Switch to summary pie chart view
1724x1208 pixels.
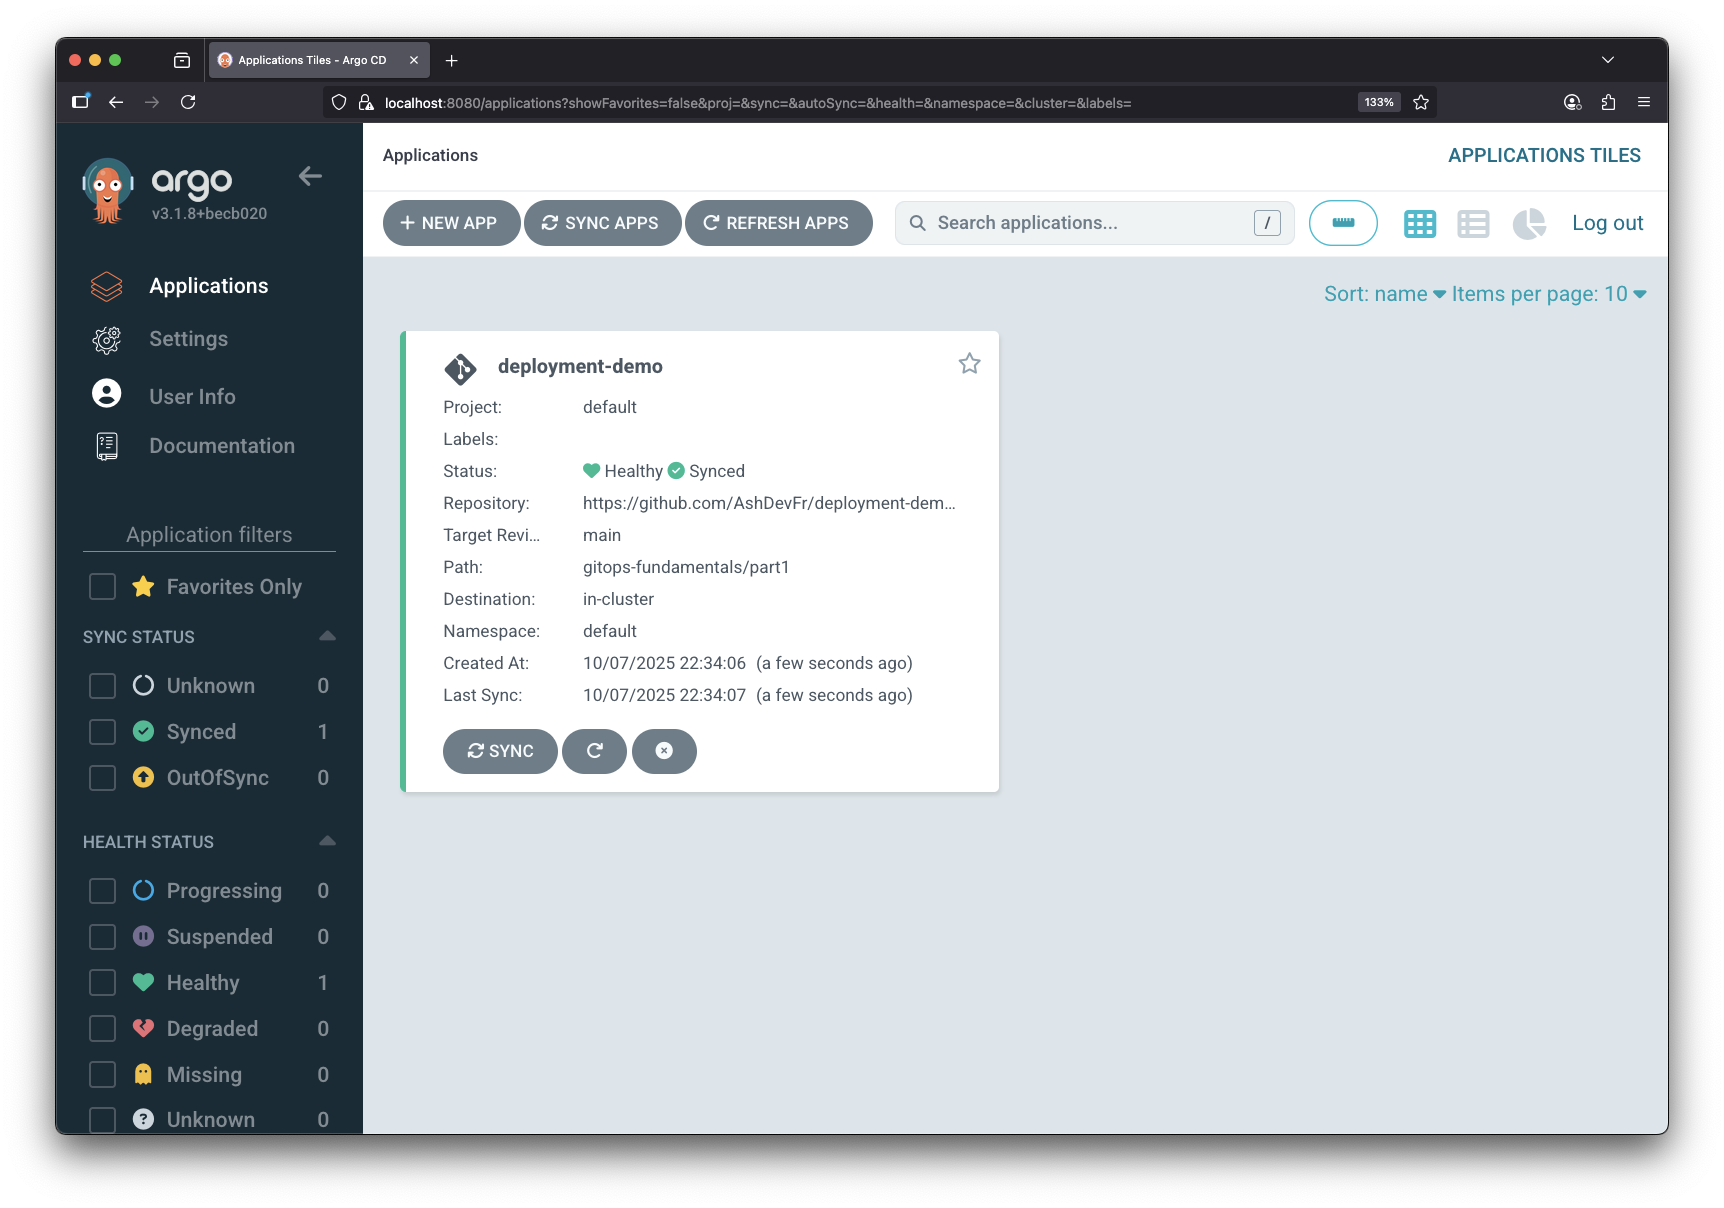pyautogui.click(x=1528, y=224)
